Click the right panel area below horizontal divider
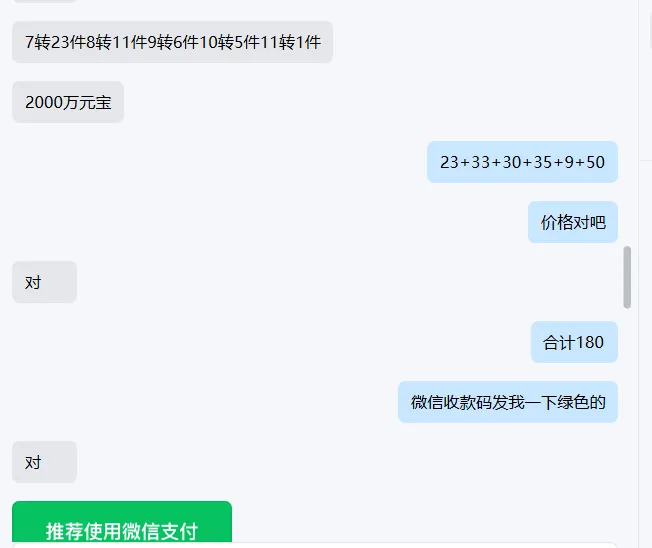The image size is (652, 548). [646, 353]
